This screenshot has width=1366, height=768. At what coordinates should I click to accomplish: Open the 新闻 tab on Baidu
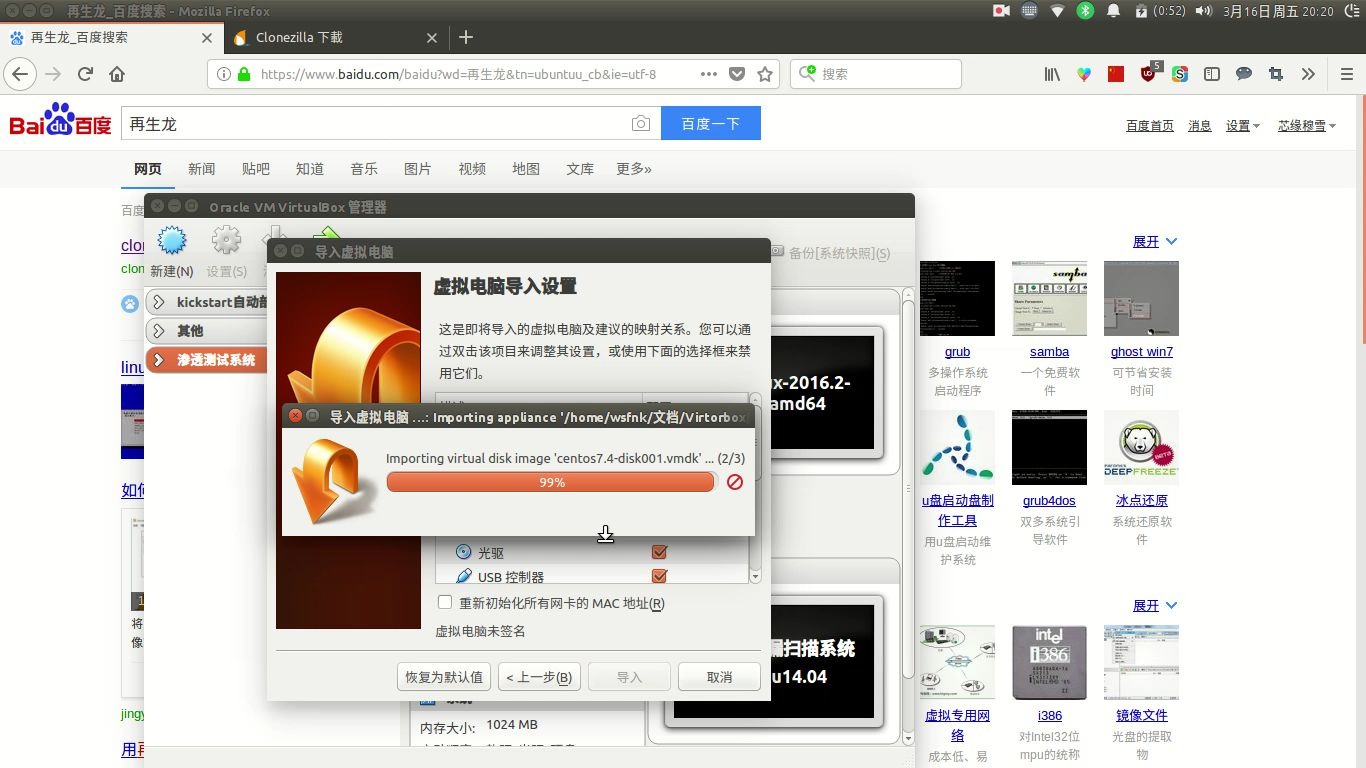click(202, 169)
